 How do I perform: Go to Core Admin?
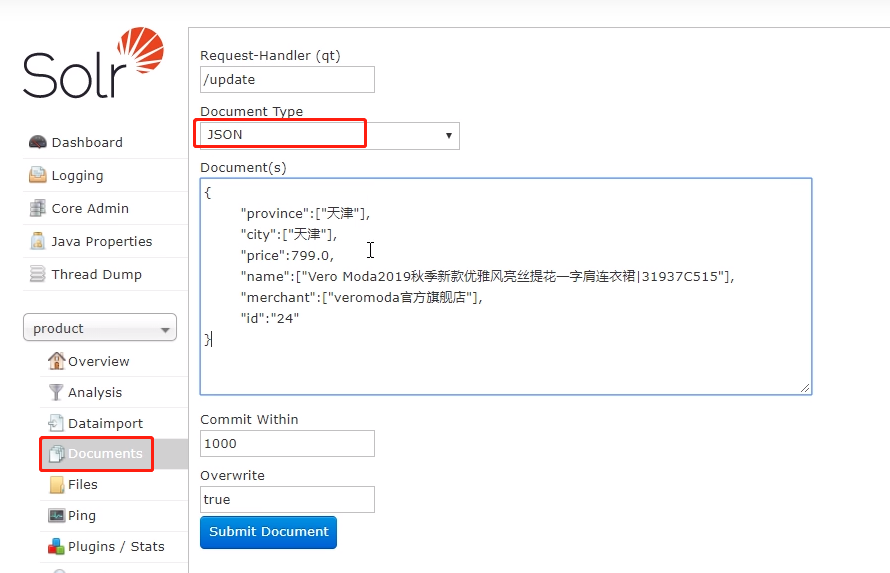90,208
